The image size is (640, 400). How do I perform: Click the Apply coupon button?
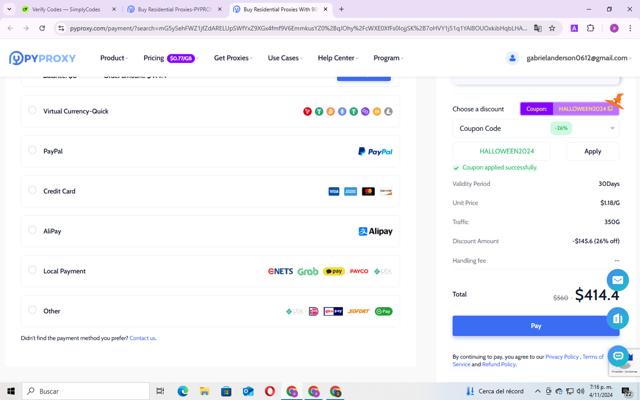tap(592, 151)
